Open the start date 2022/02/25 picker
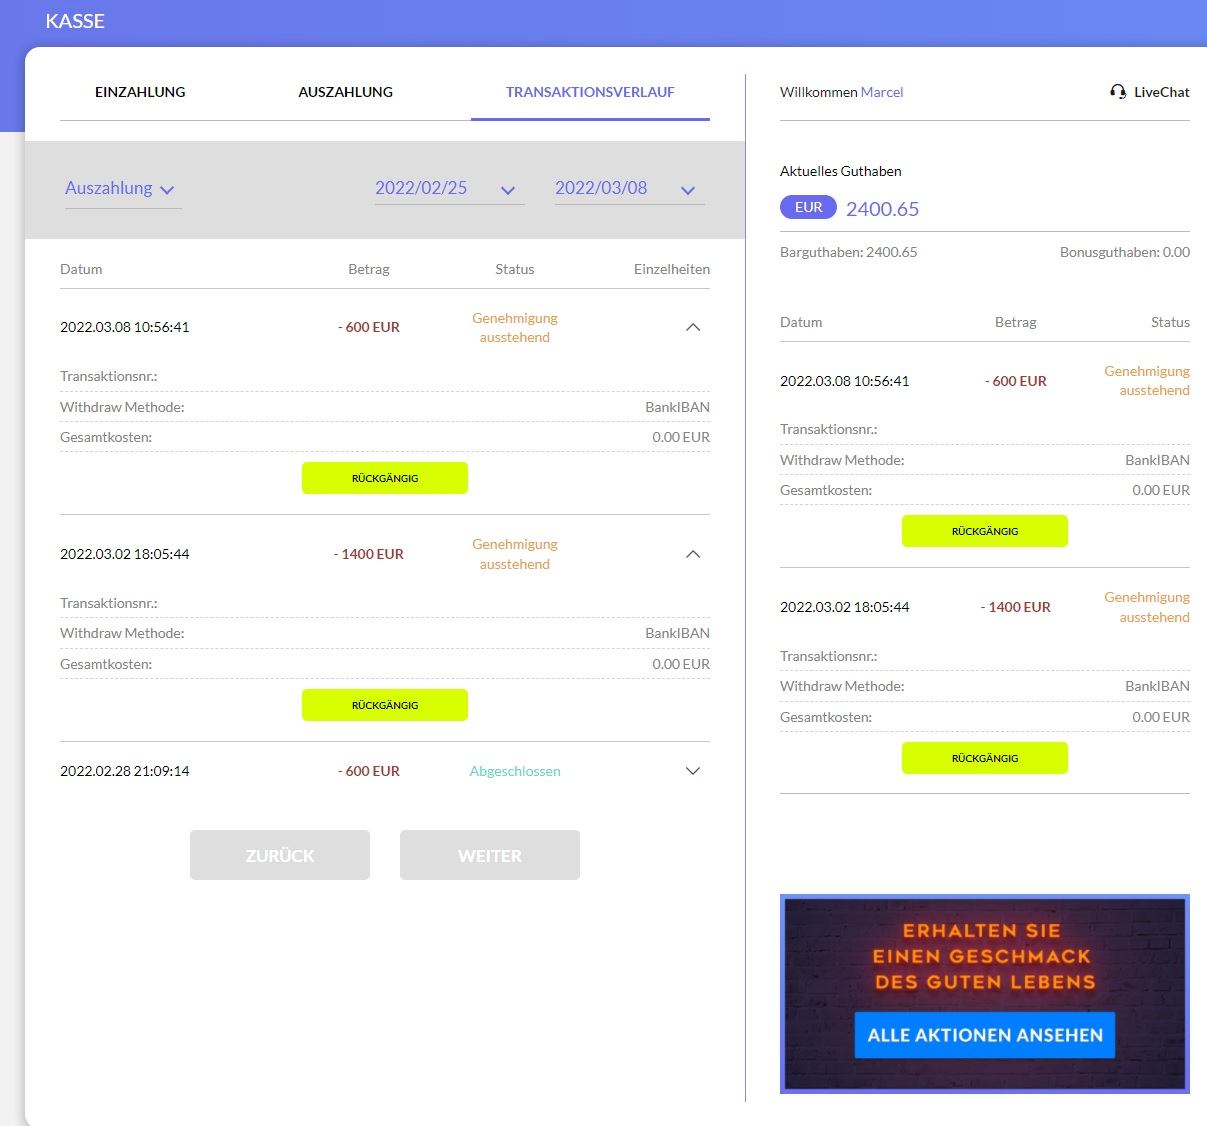The image size is (1207, 1126). click(x=448, y=189)
